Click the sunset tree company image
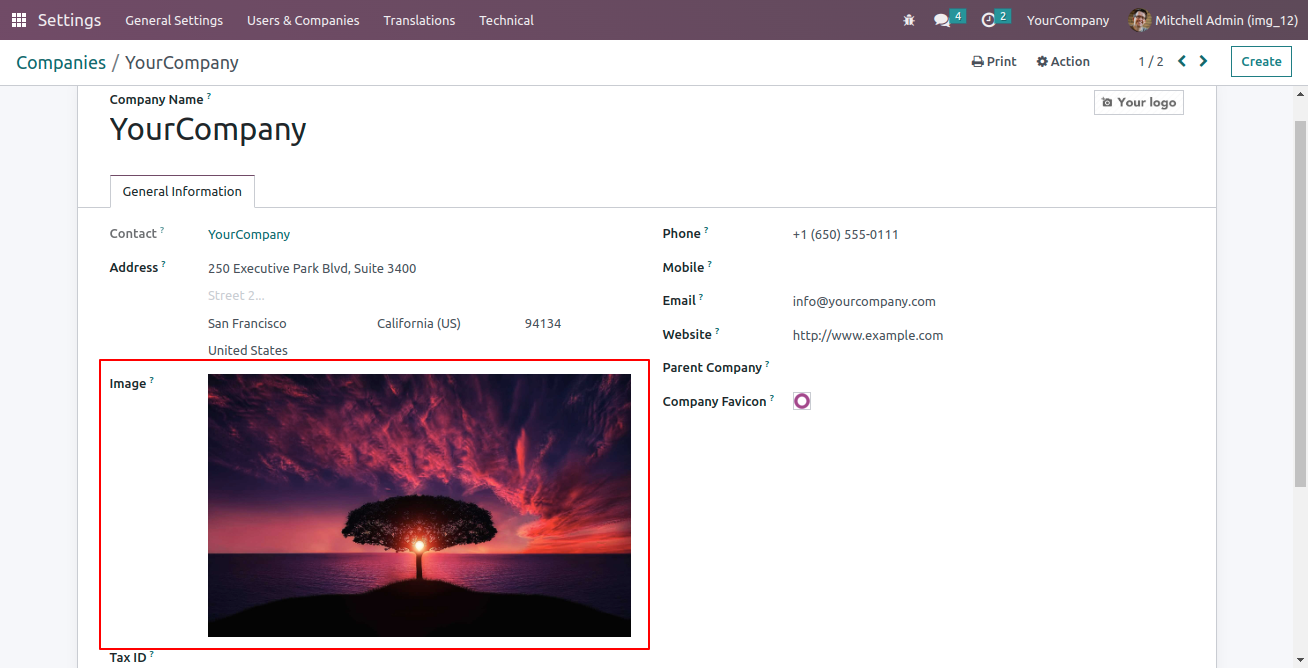This screenshot has height=668, width=1308. click(x=419, y=505)
